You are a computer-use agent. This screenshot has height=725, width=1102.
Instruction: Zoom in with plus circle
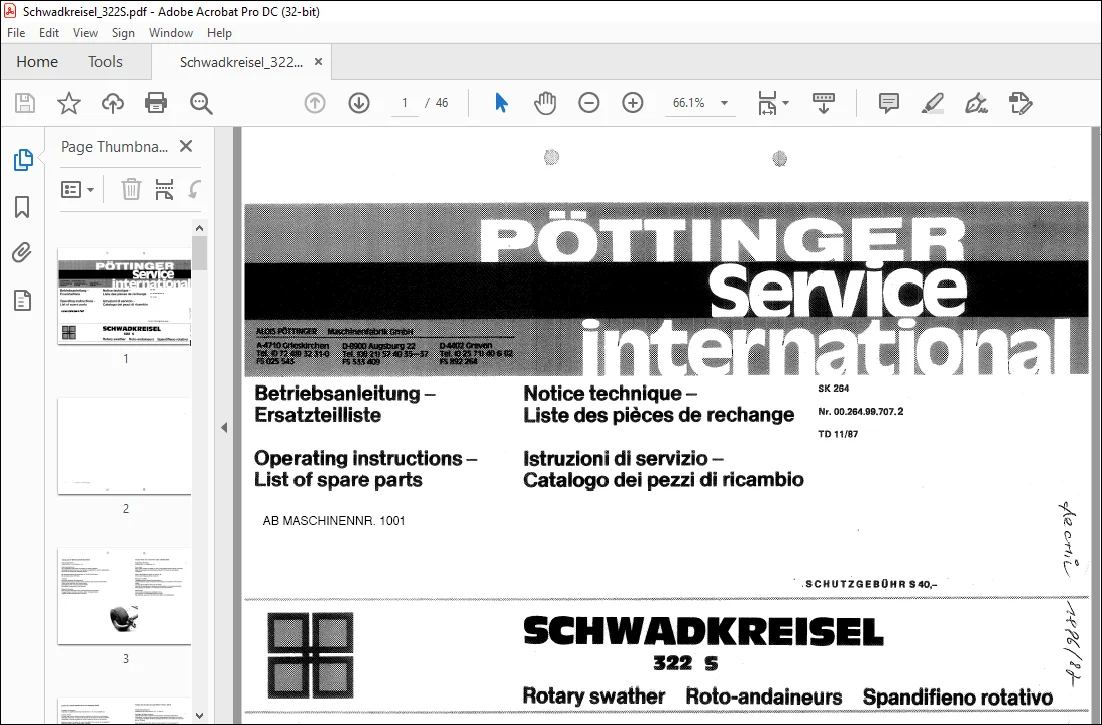pos(633,103)
